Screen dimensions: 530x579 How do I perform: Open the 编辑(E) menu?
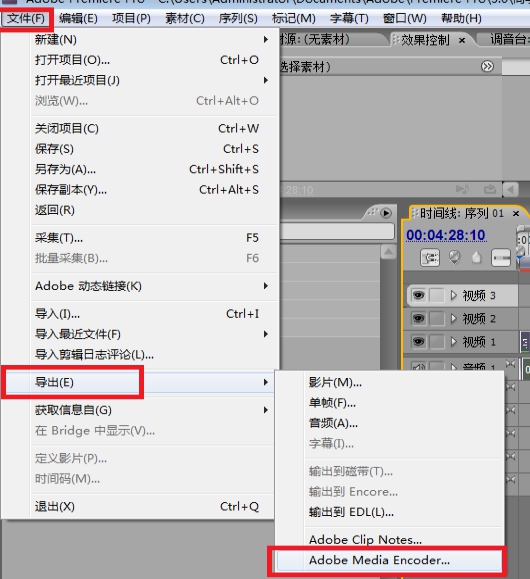78,18
